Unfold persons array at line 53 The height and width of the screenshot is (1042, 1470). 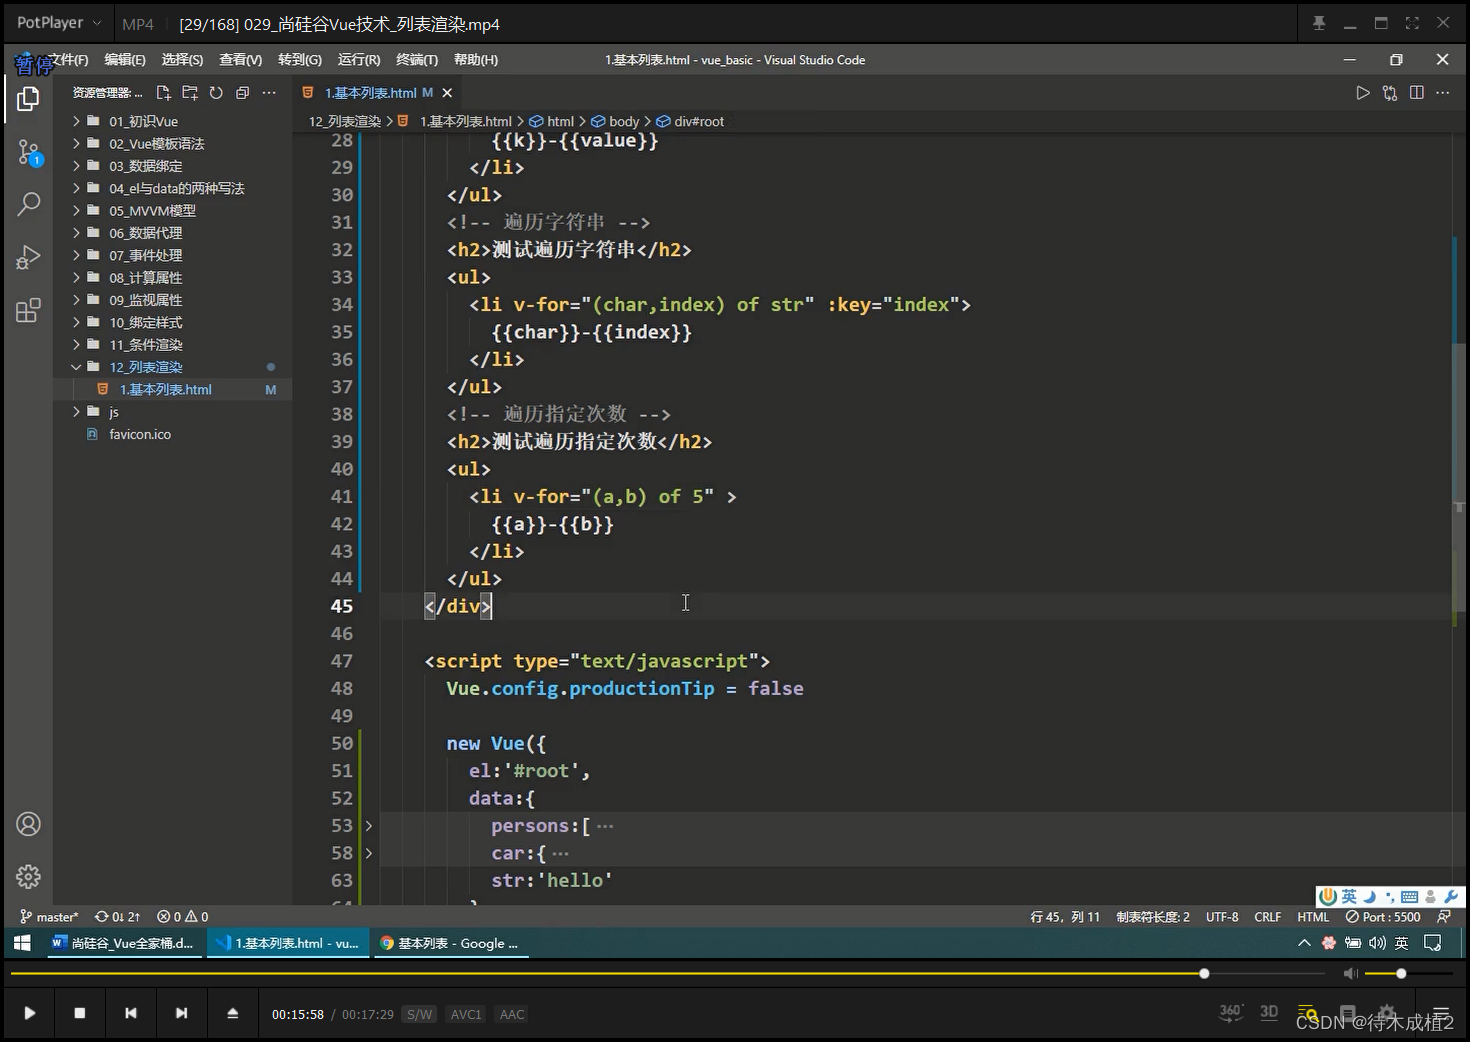[x=369, y=826]
